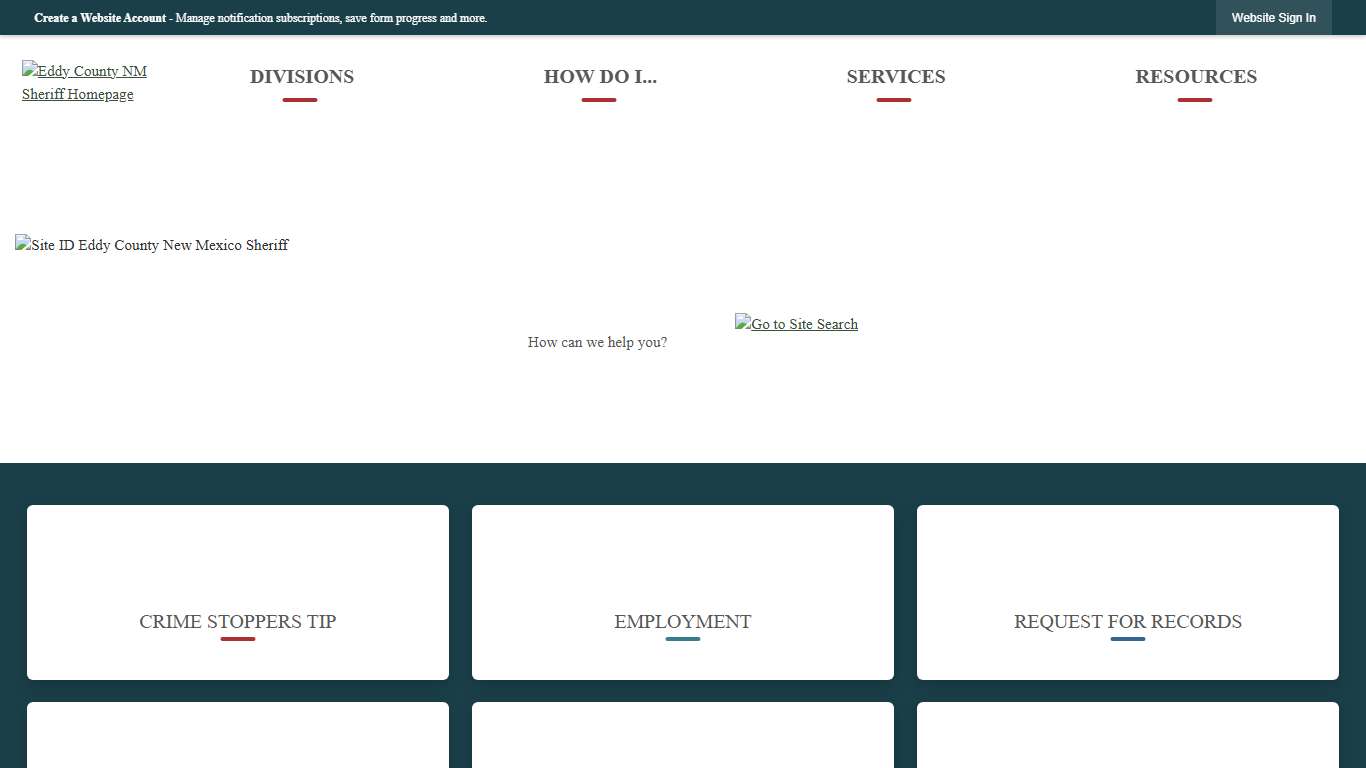Viewport: 1366px width, 768px height.
Task: Click the "Manage notification subscriptions" banner text
Action: (331, 18)
